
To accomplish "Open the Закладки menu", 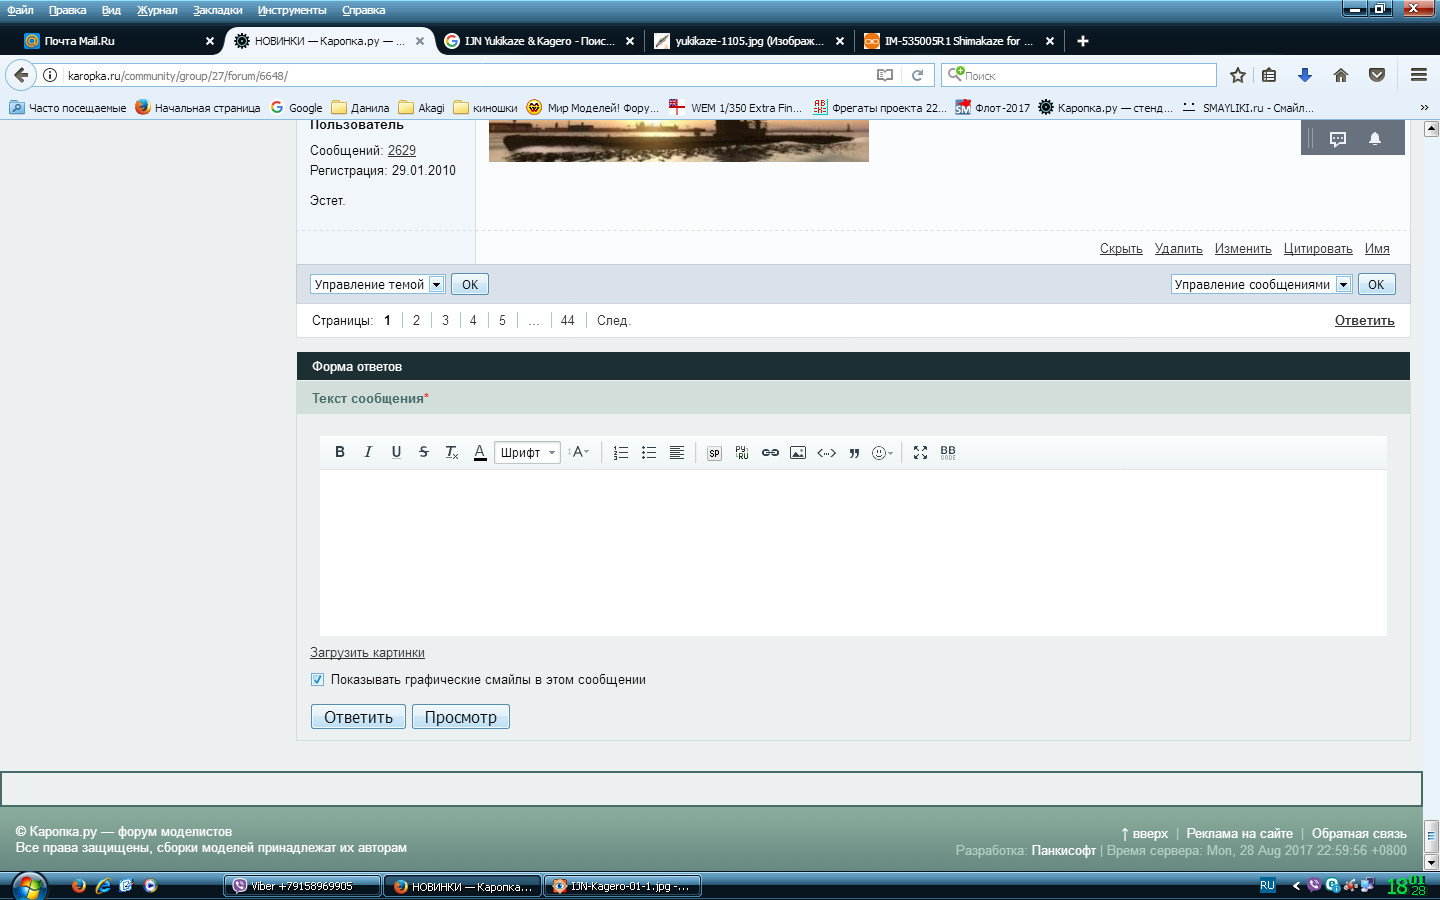I will (x=217, y=10).
